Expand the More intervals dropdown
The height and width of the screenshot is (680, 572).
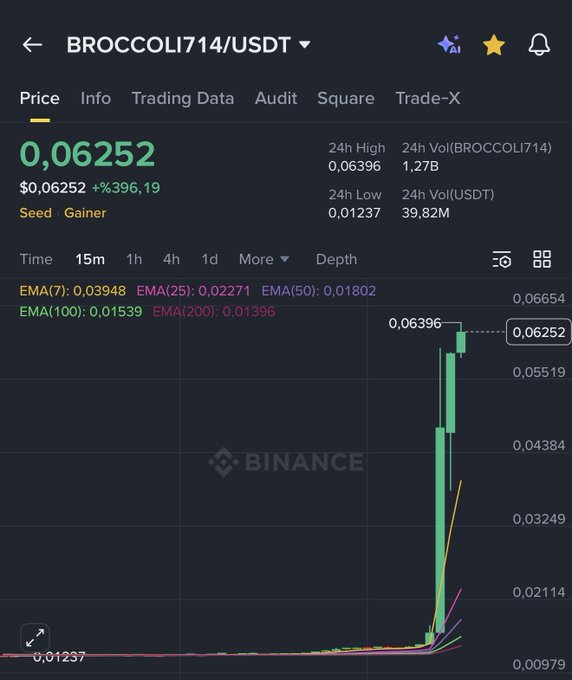pos(264,259)
